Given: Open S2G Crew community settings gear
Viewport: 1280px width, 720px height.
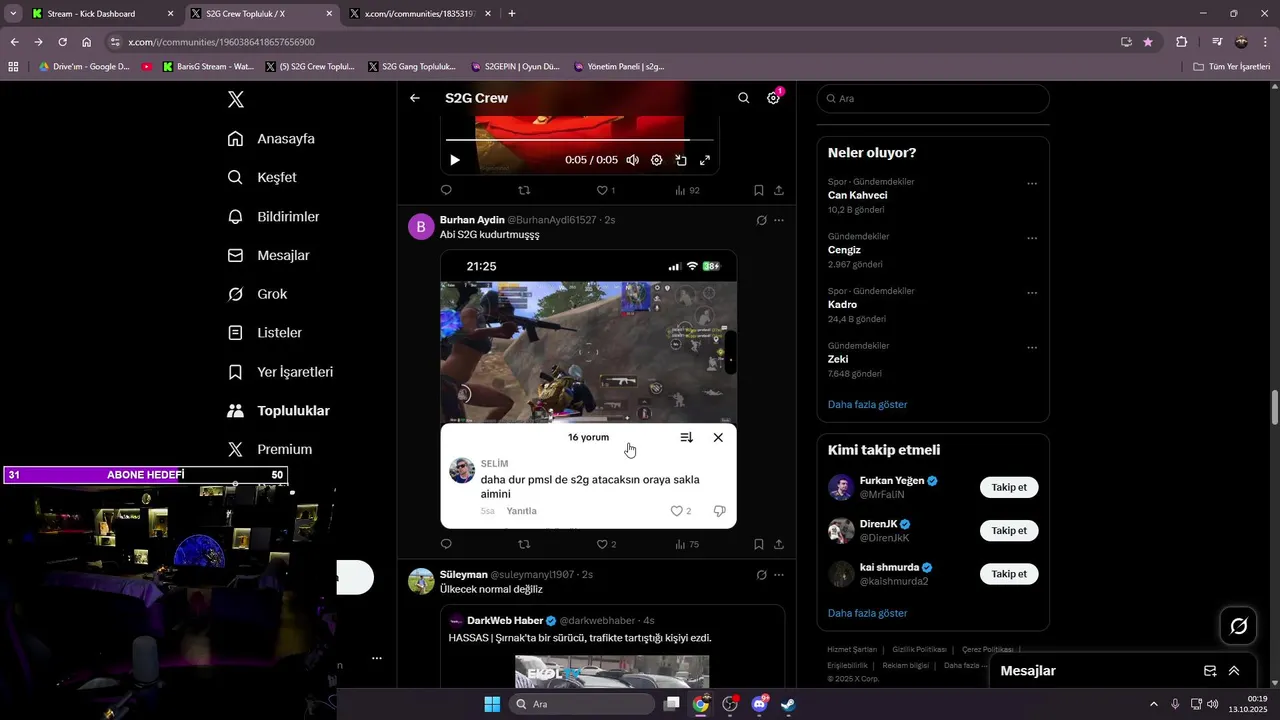Looking at the screenshot, I should tap(773, 98).
